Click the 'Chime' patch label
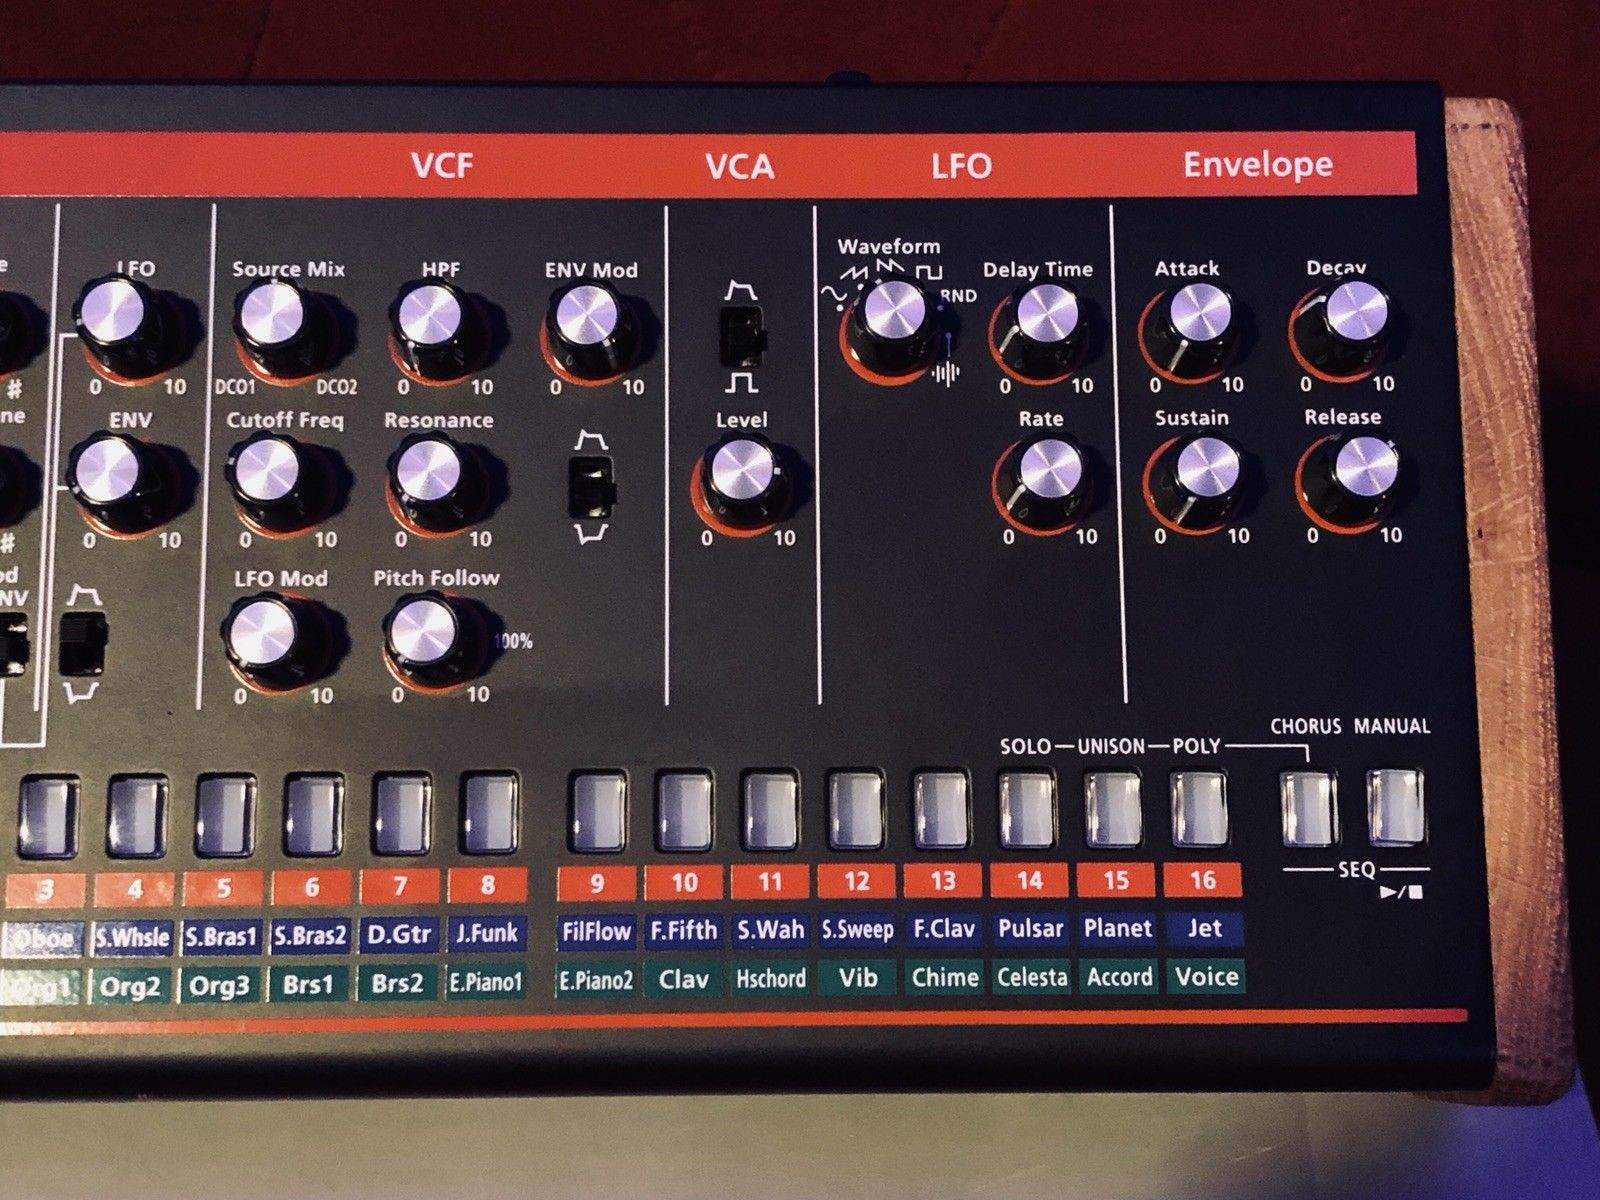 pyautogui.click(x=944, y=978)
